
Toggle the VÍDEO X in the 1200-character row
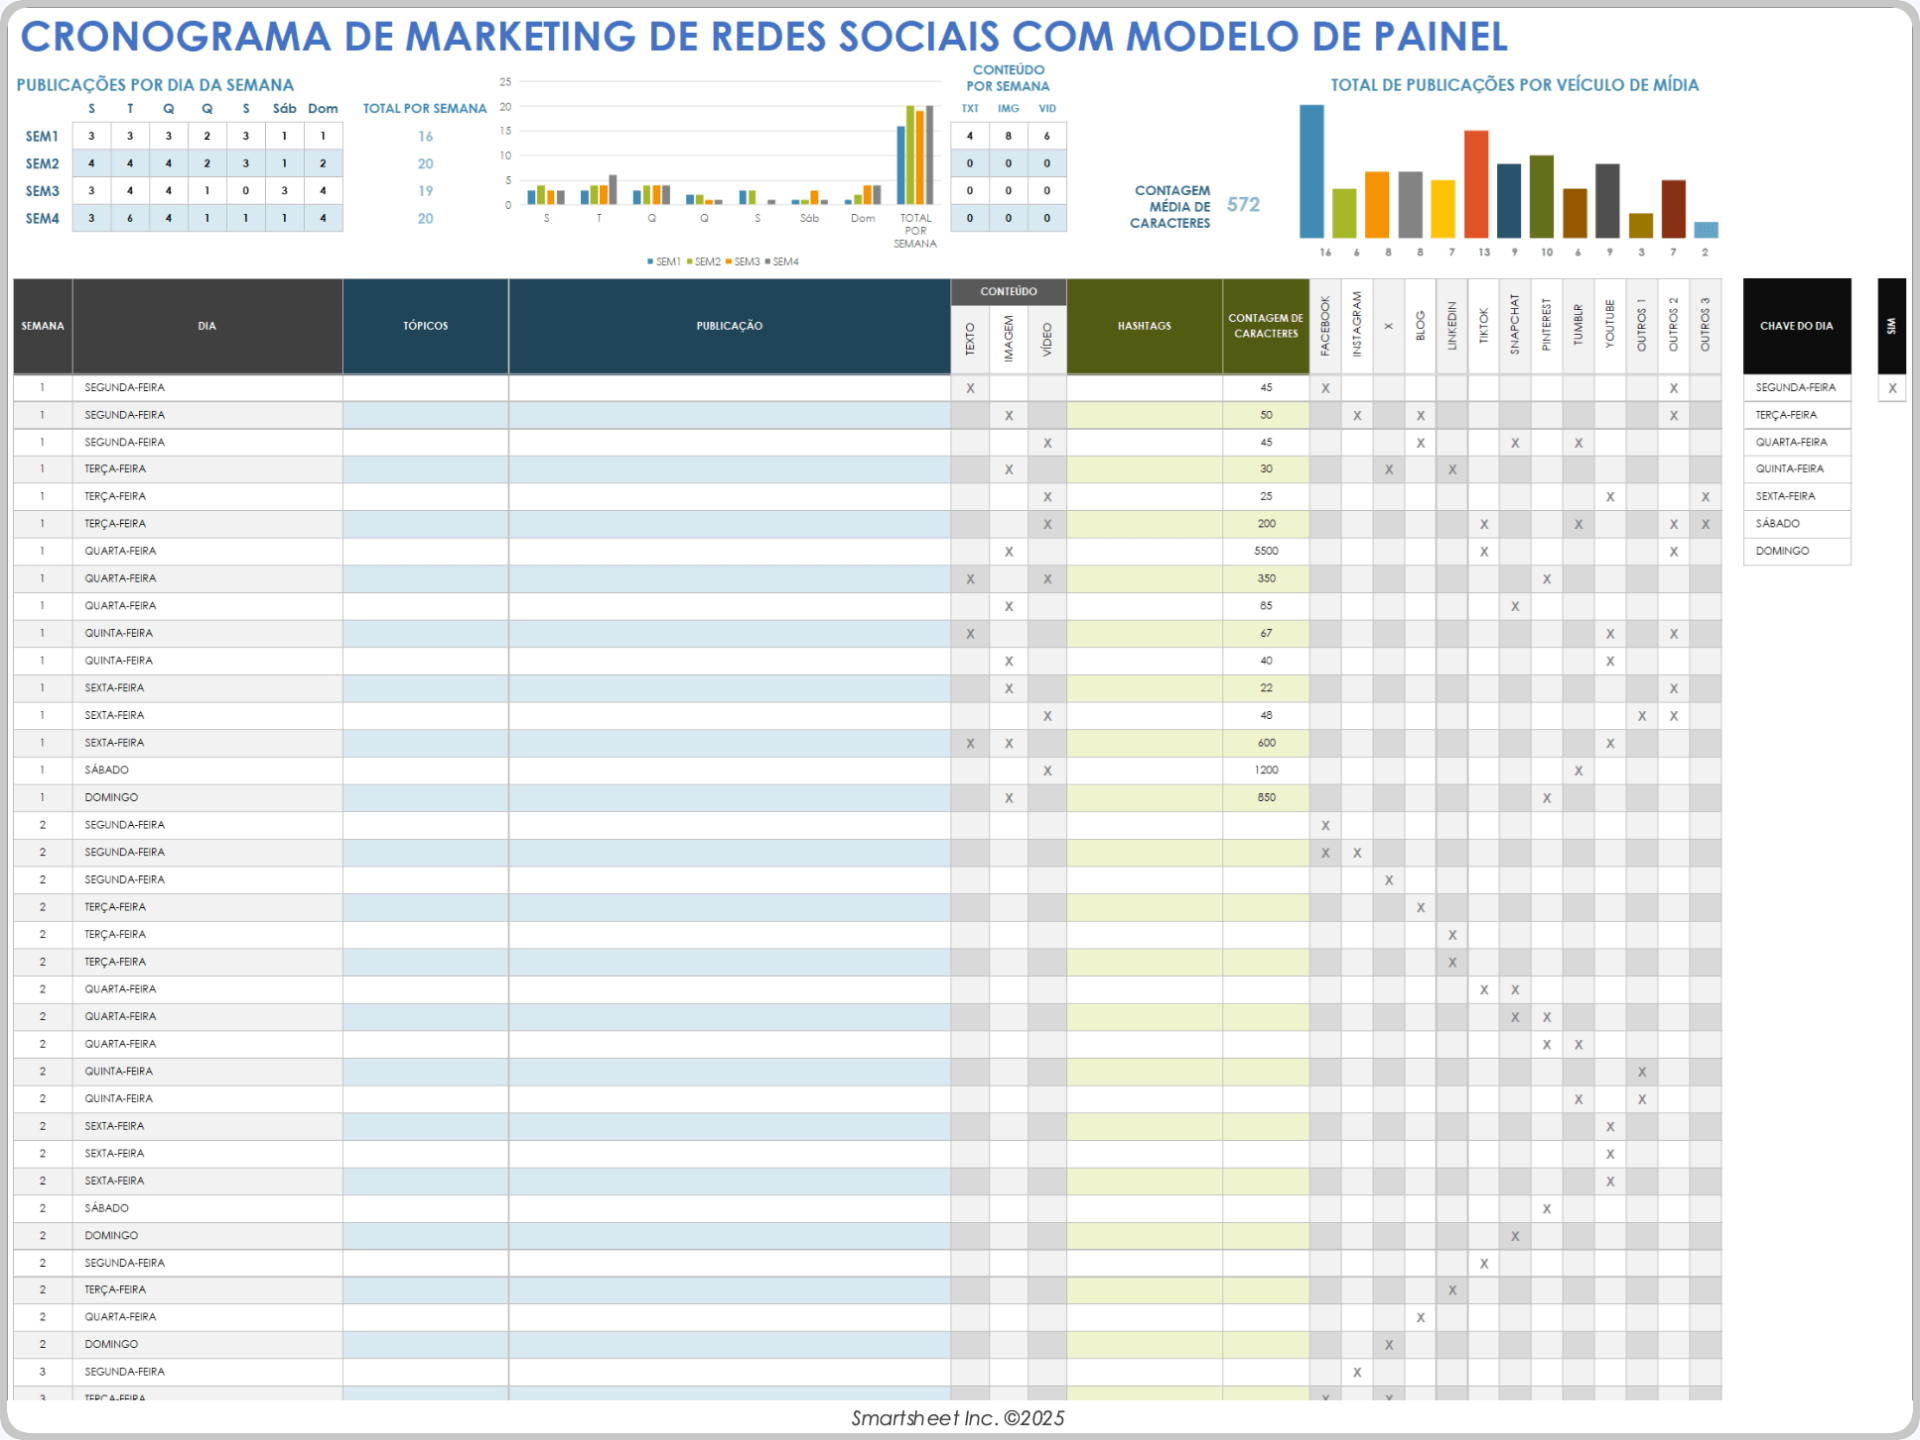(1047, 770)
